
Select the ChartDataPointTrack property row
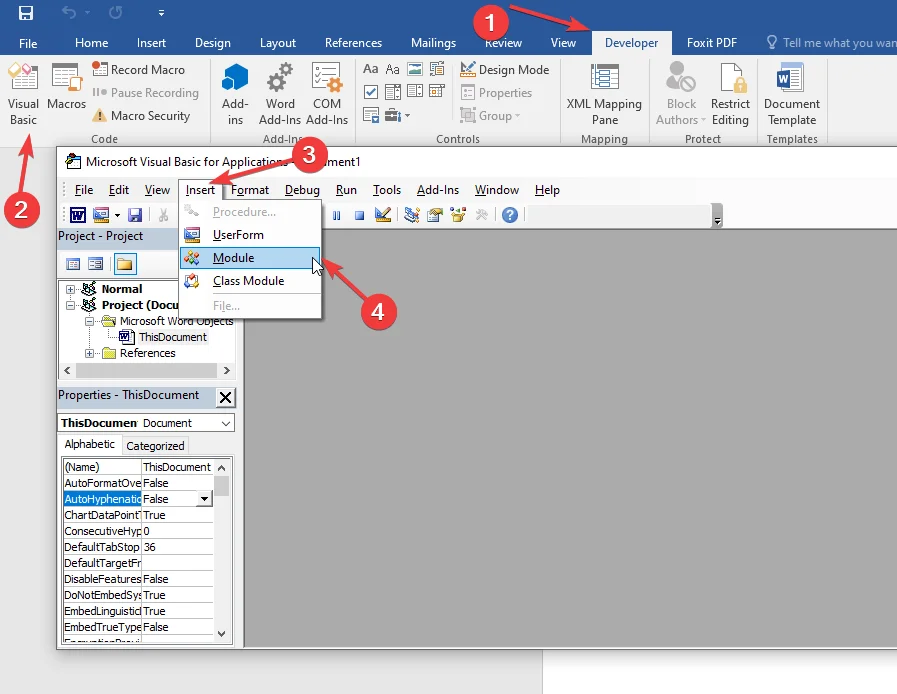coord(138,515)
